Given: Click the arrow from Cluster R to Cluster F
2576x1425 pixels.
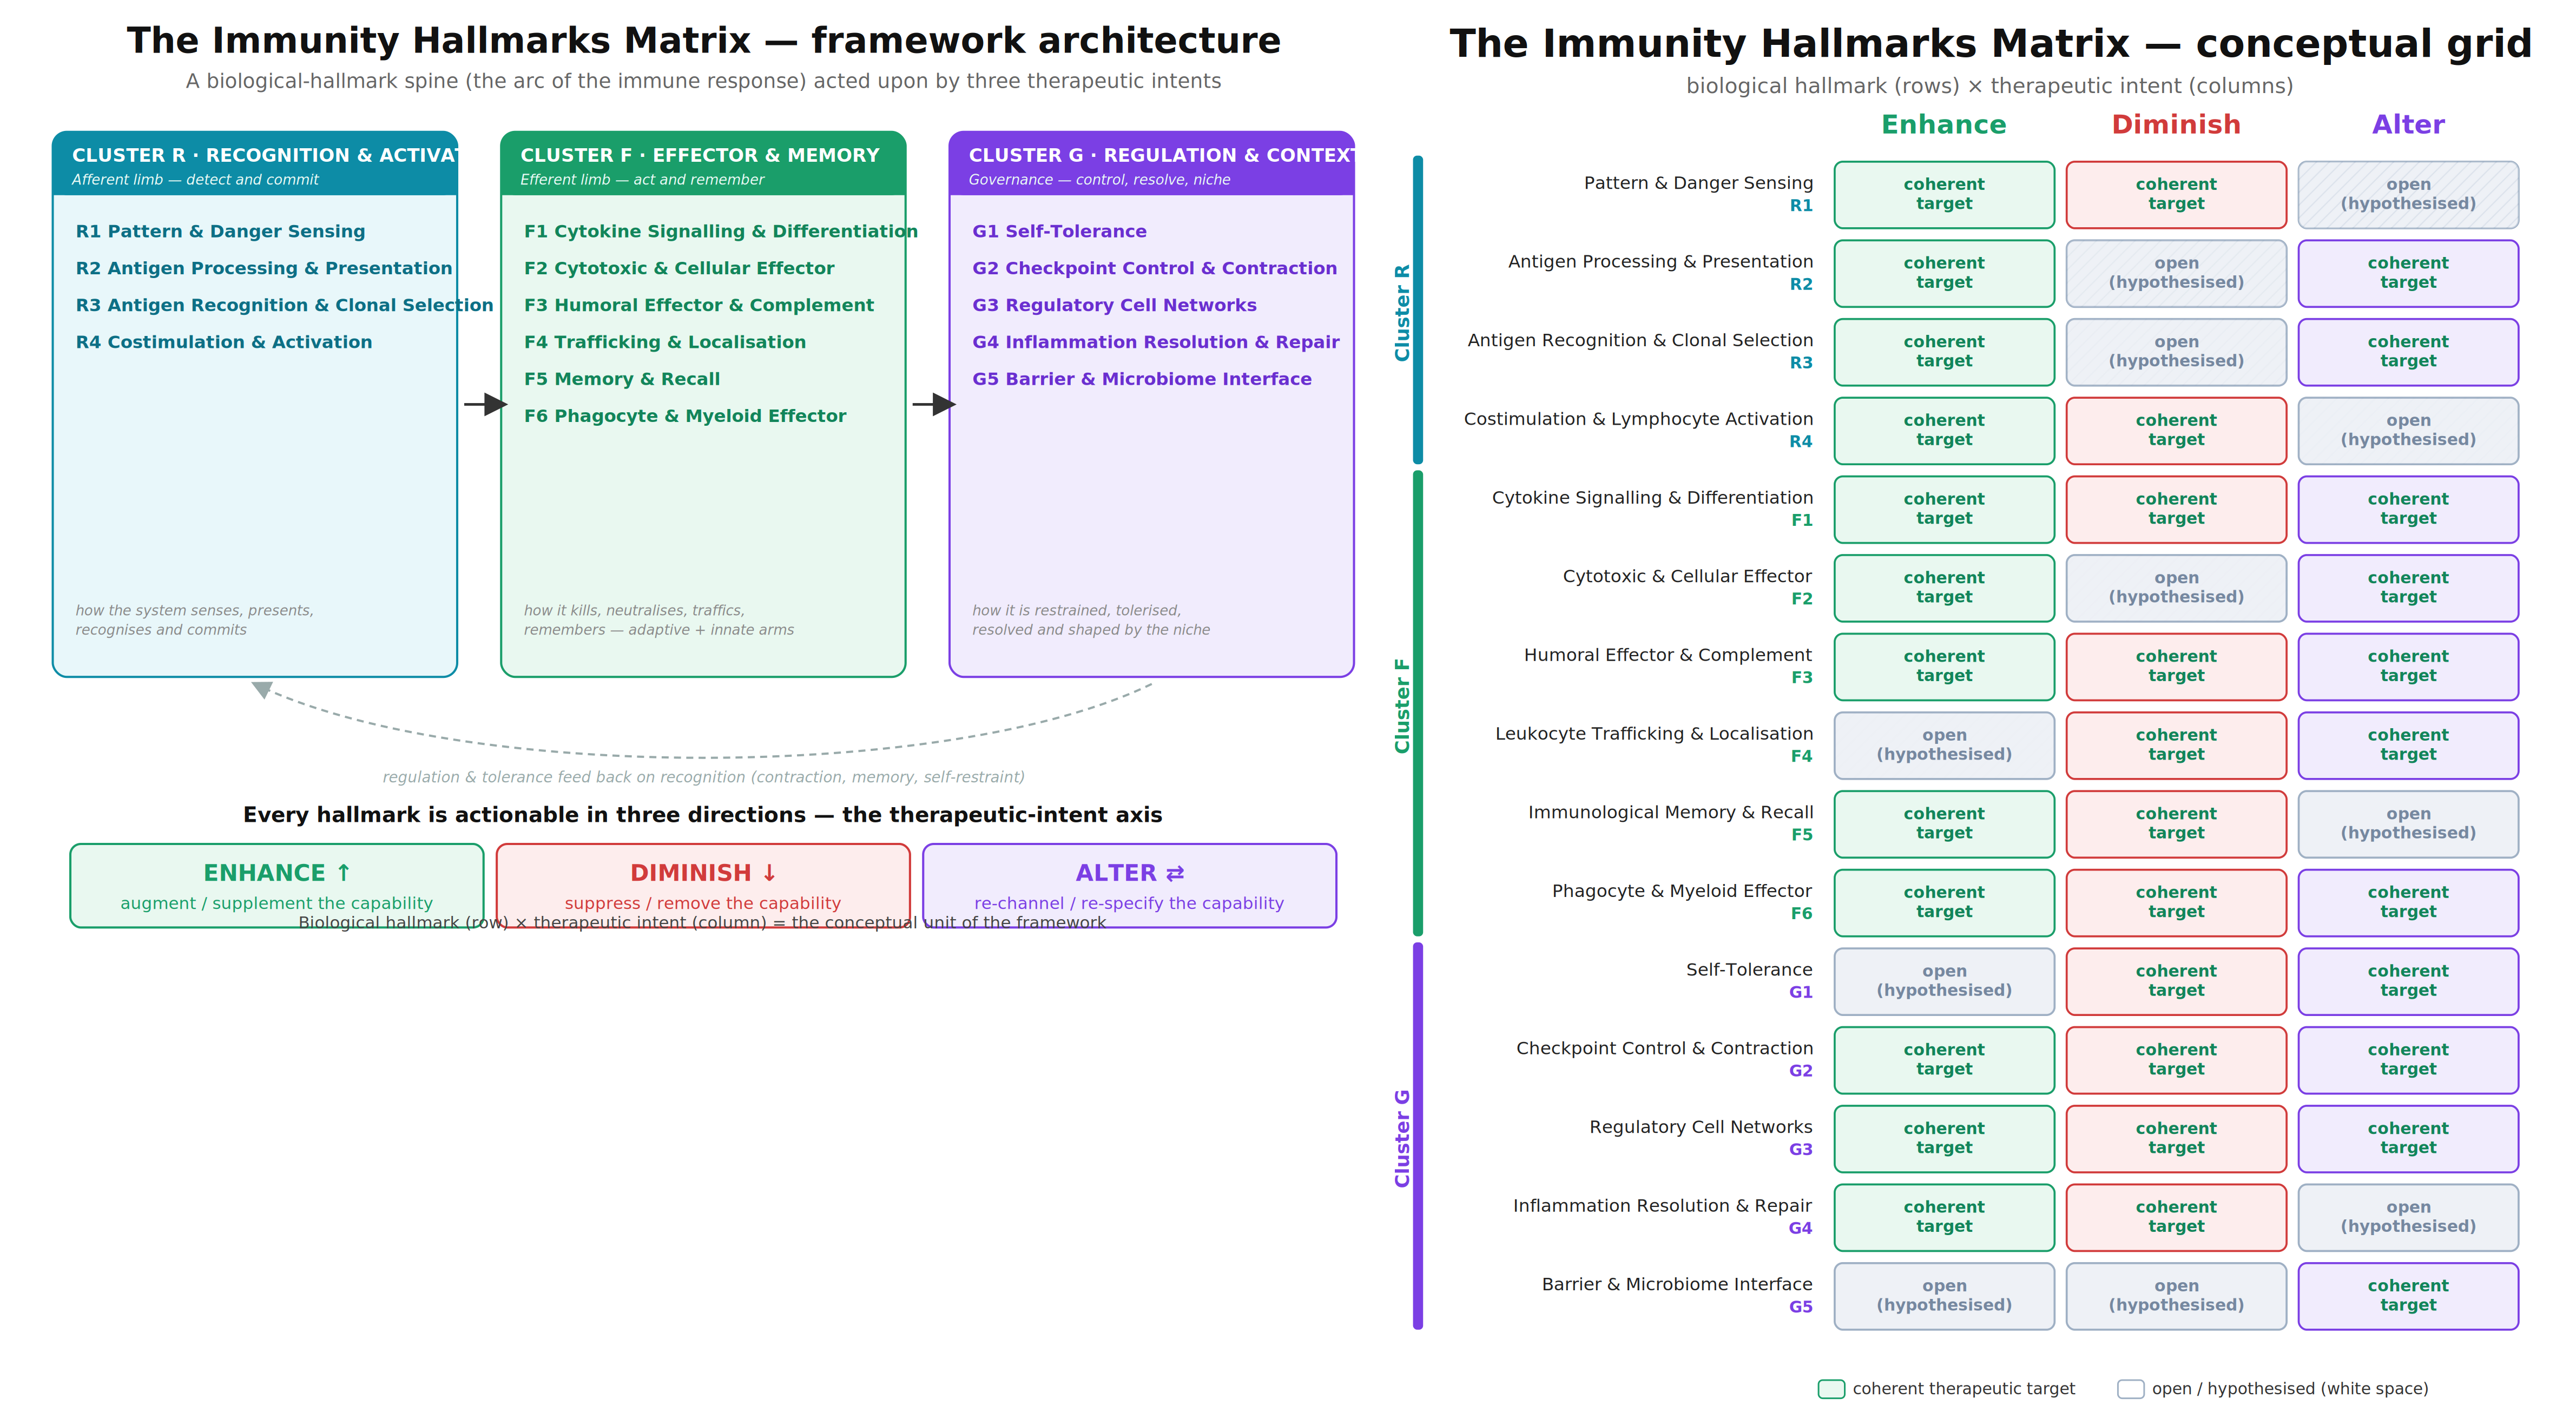Looking at the screenshot, I should coord(485,404).
